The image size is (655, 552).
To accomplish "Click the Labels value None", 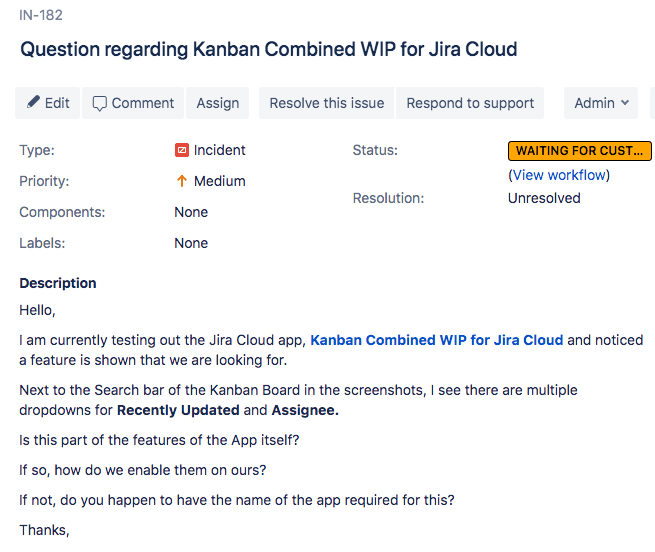I will pyautogui.click(x=191, y=243).
